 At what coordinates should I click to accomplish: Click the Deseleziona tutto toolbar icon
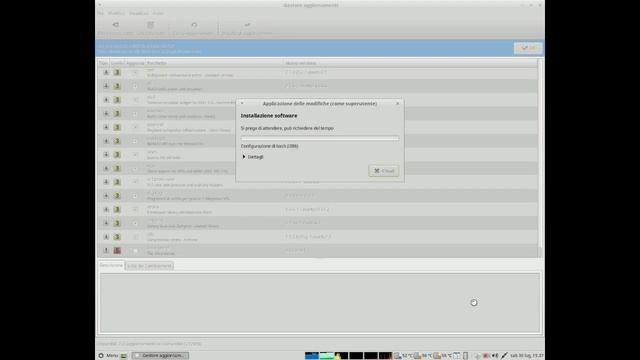click(x=116, y=25)
